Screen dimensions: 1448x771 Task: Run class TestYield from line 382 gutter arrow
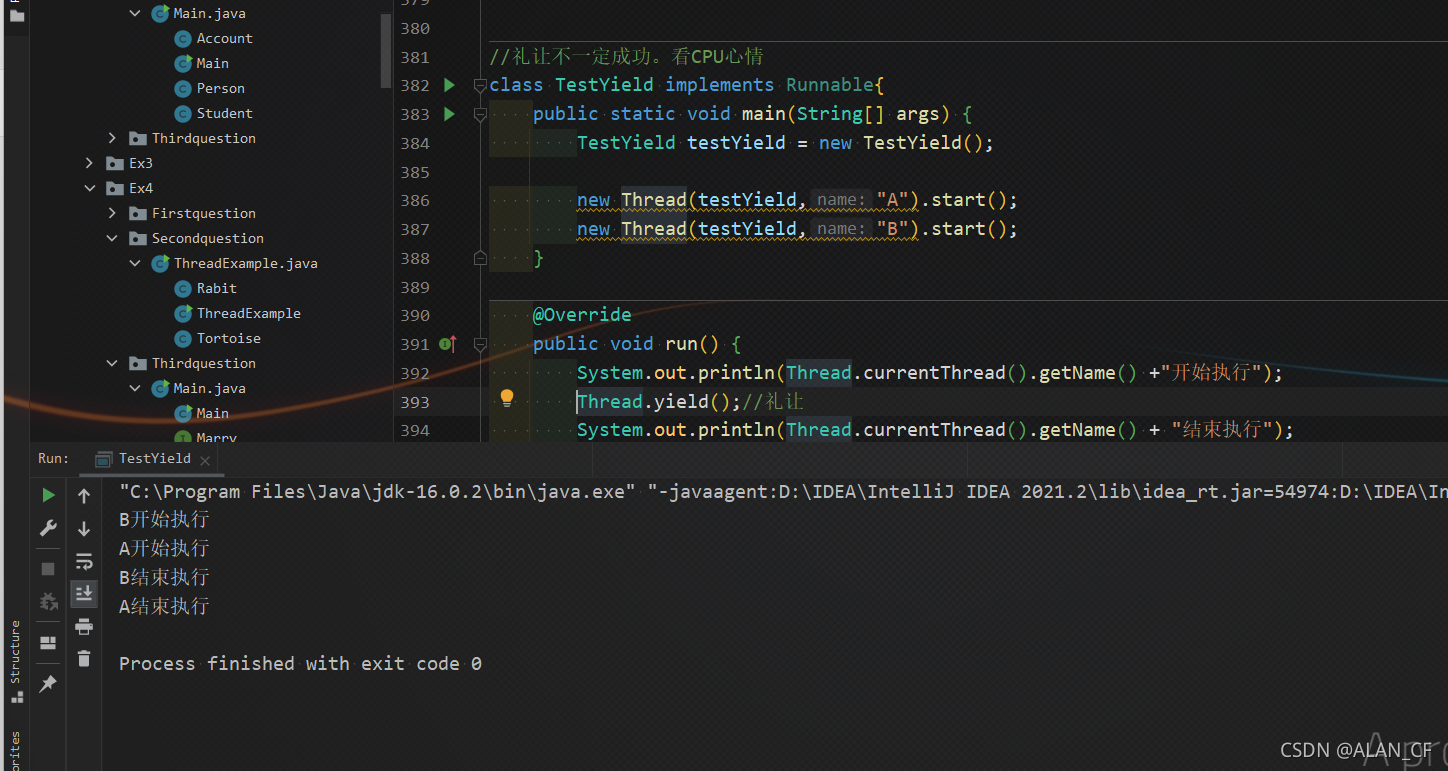pos(449,85)
